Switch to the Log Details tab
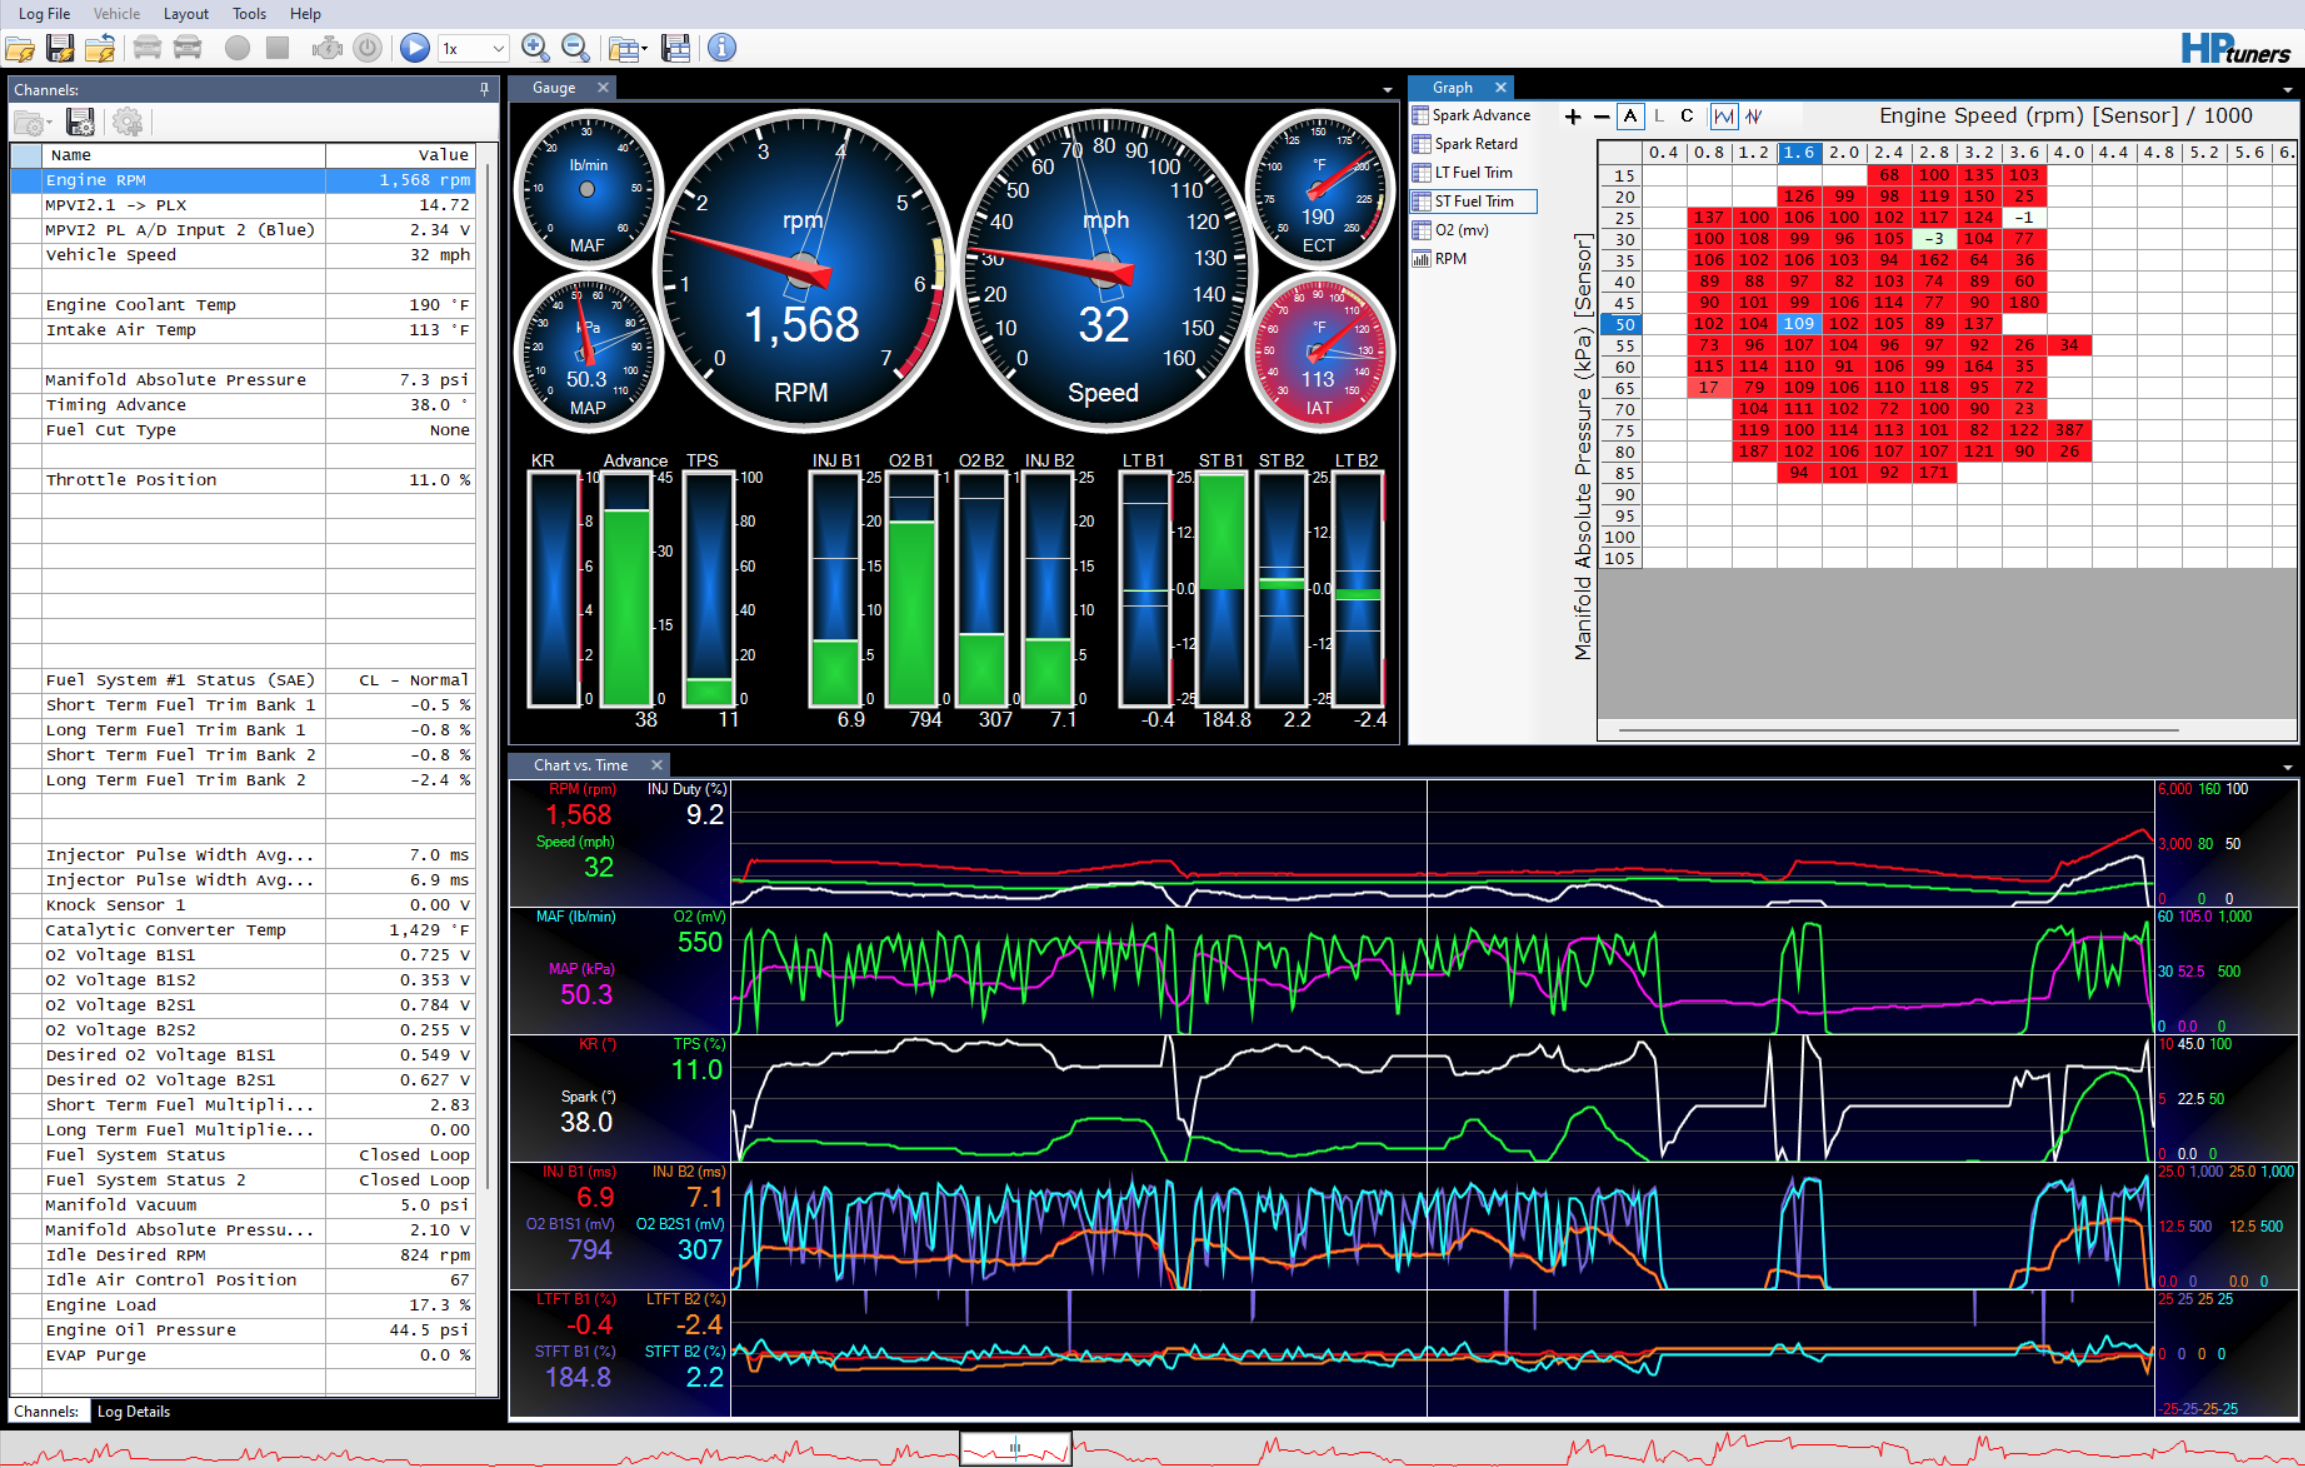Viewport: 2305px width, 1468px height. (133, 1411)
